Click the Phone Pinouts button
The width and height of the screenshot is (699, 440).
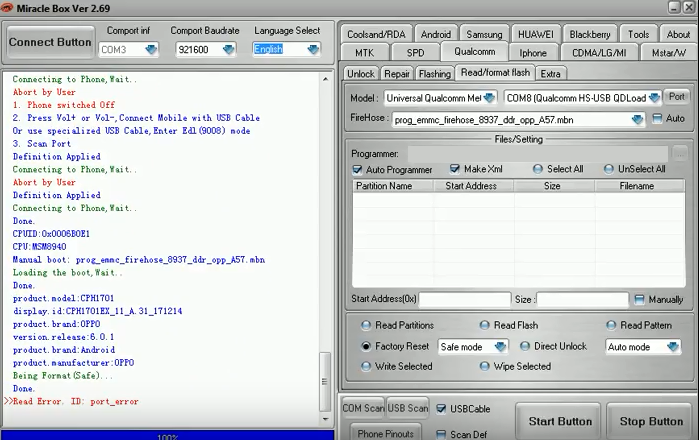tap(386, 433)
